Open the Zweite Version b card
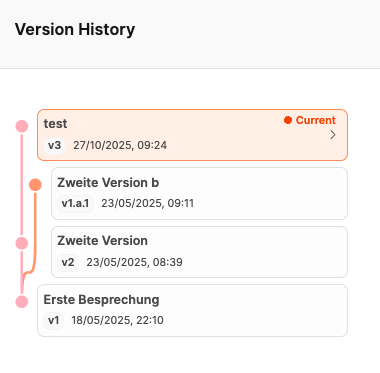 point(199,194)
